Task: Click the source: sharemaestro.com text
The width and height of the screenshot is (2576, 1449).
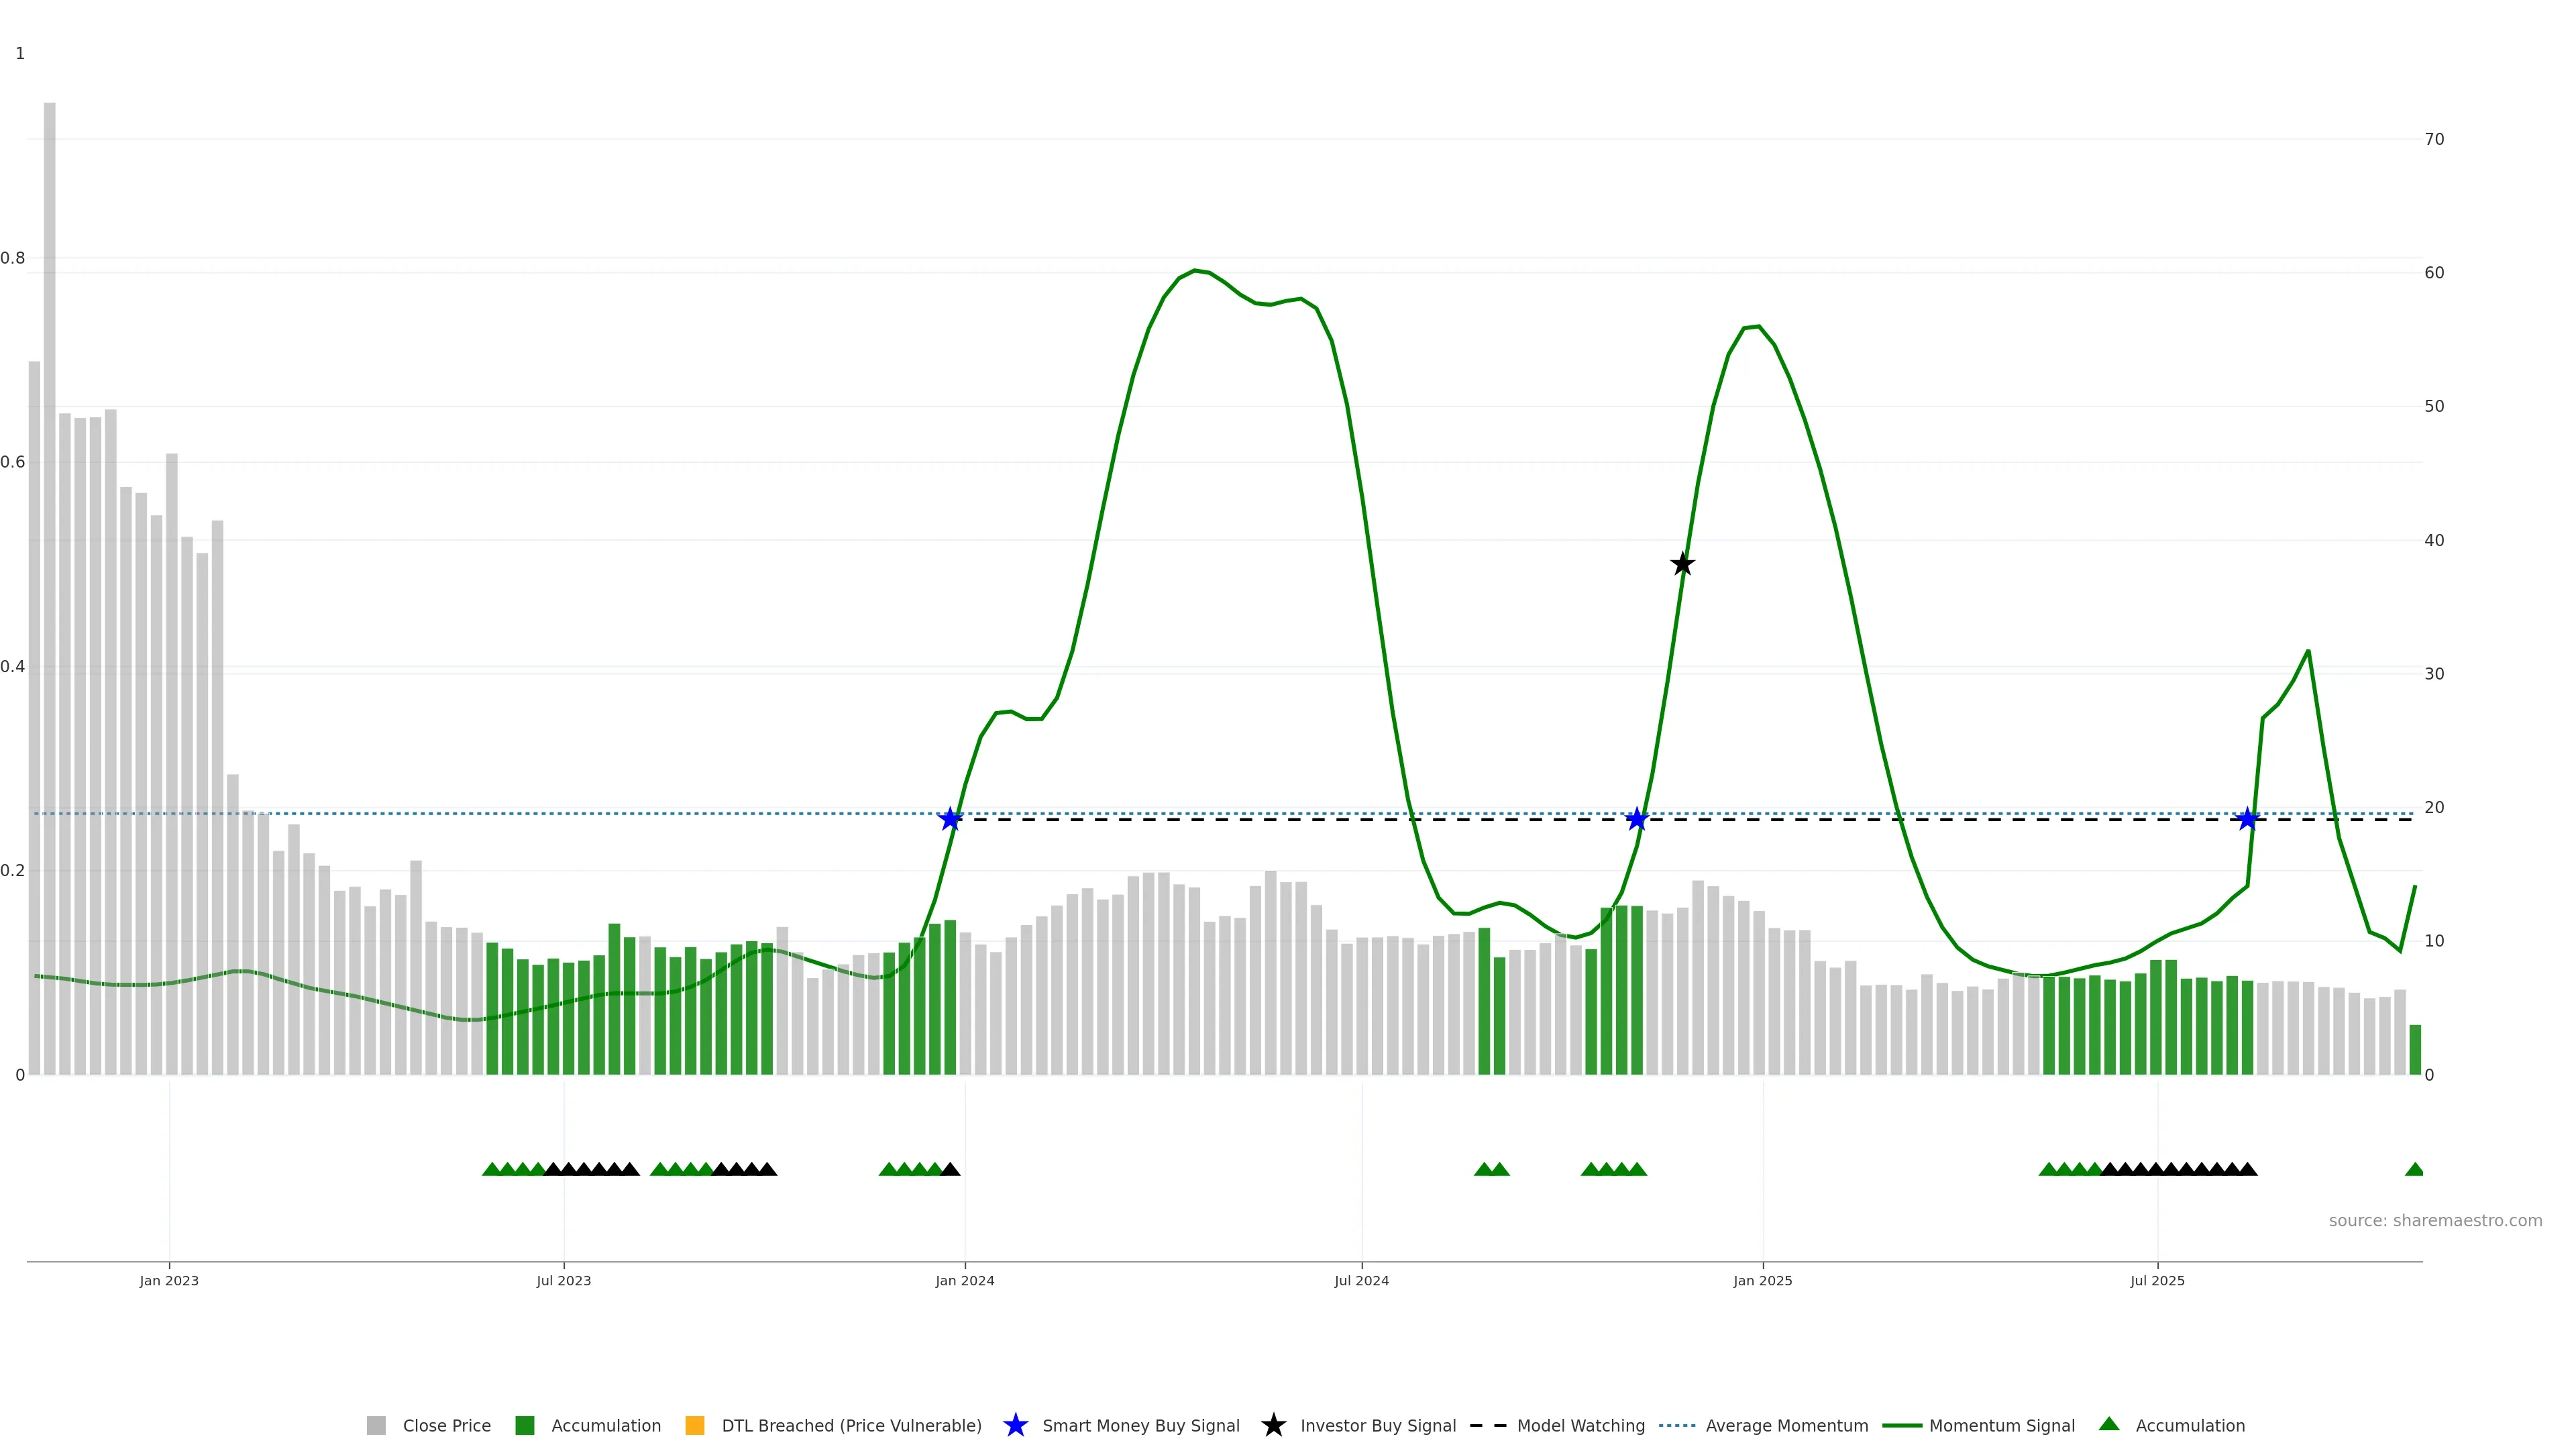Action: (2435, 1220)
